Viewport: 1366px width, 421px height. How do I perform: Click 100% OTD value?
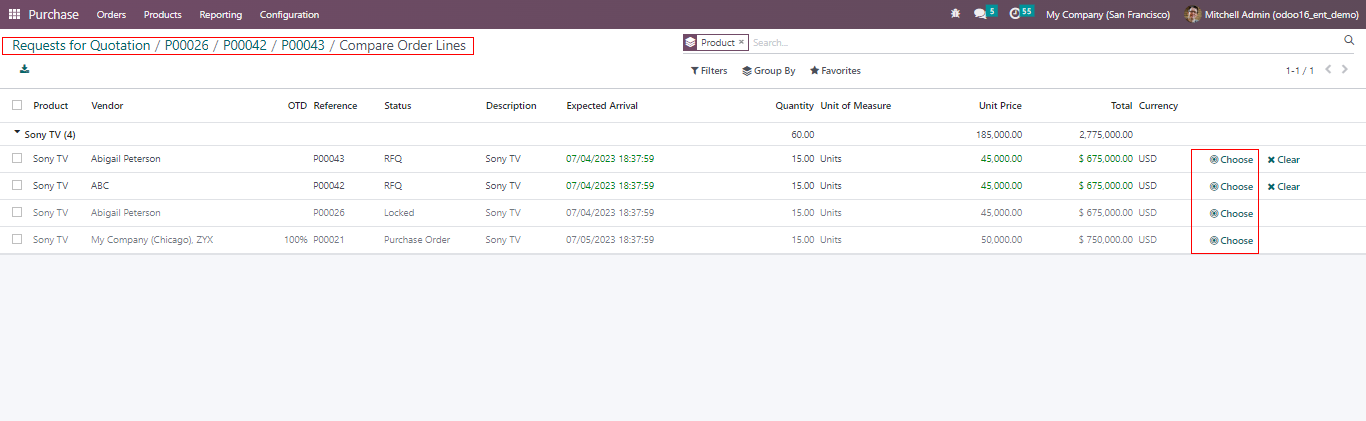click(x=296, y=240)
